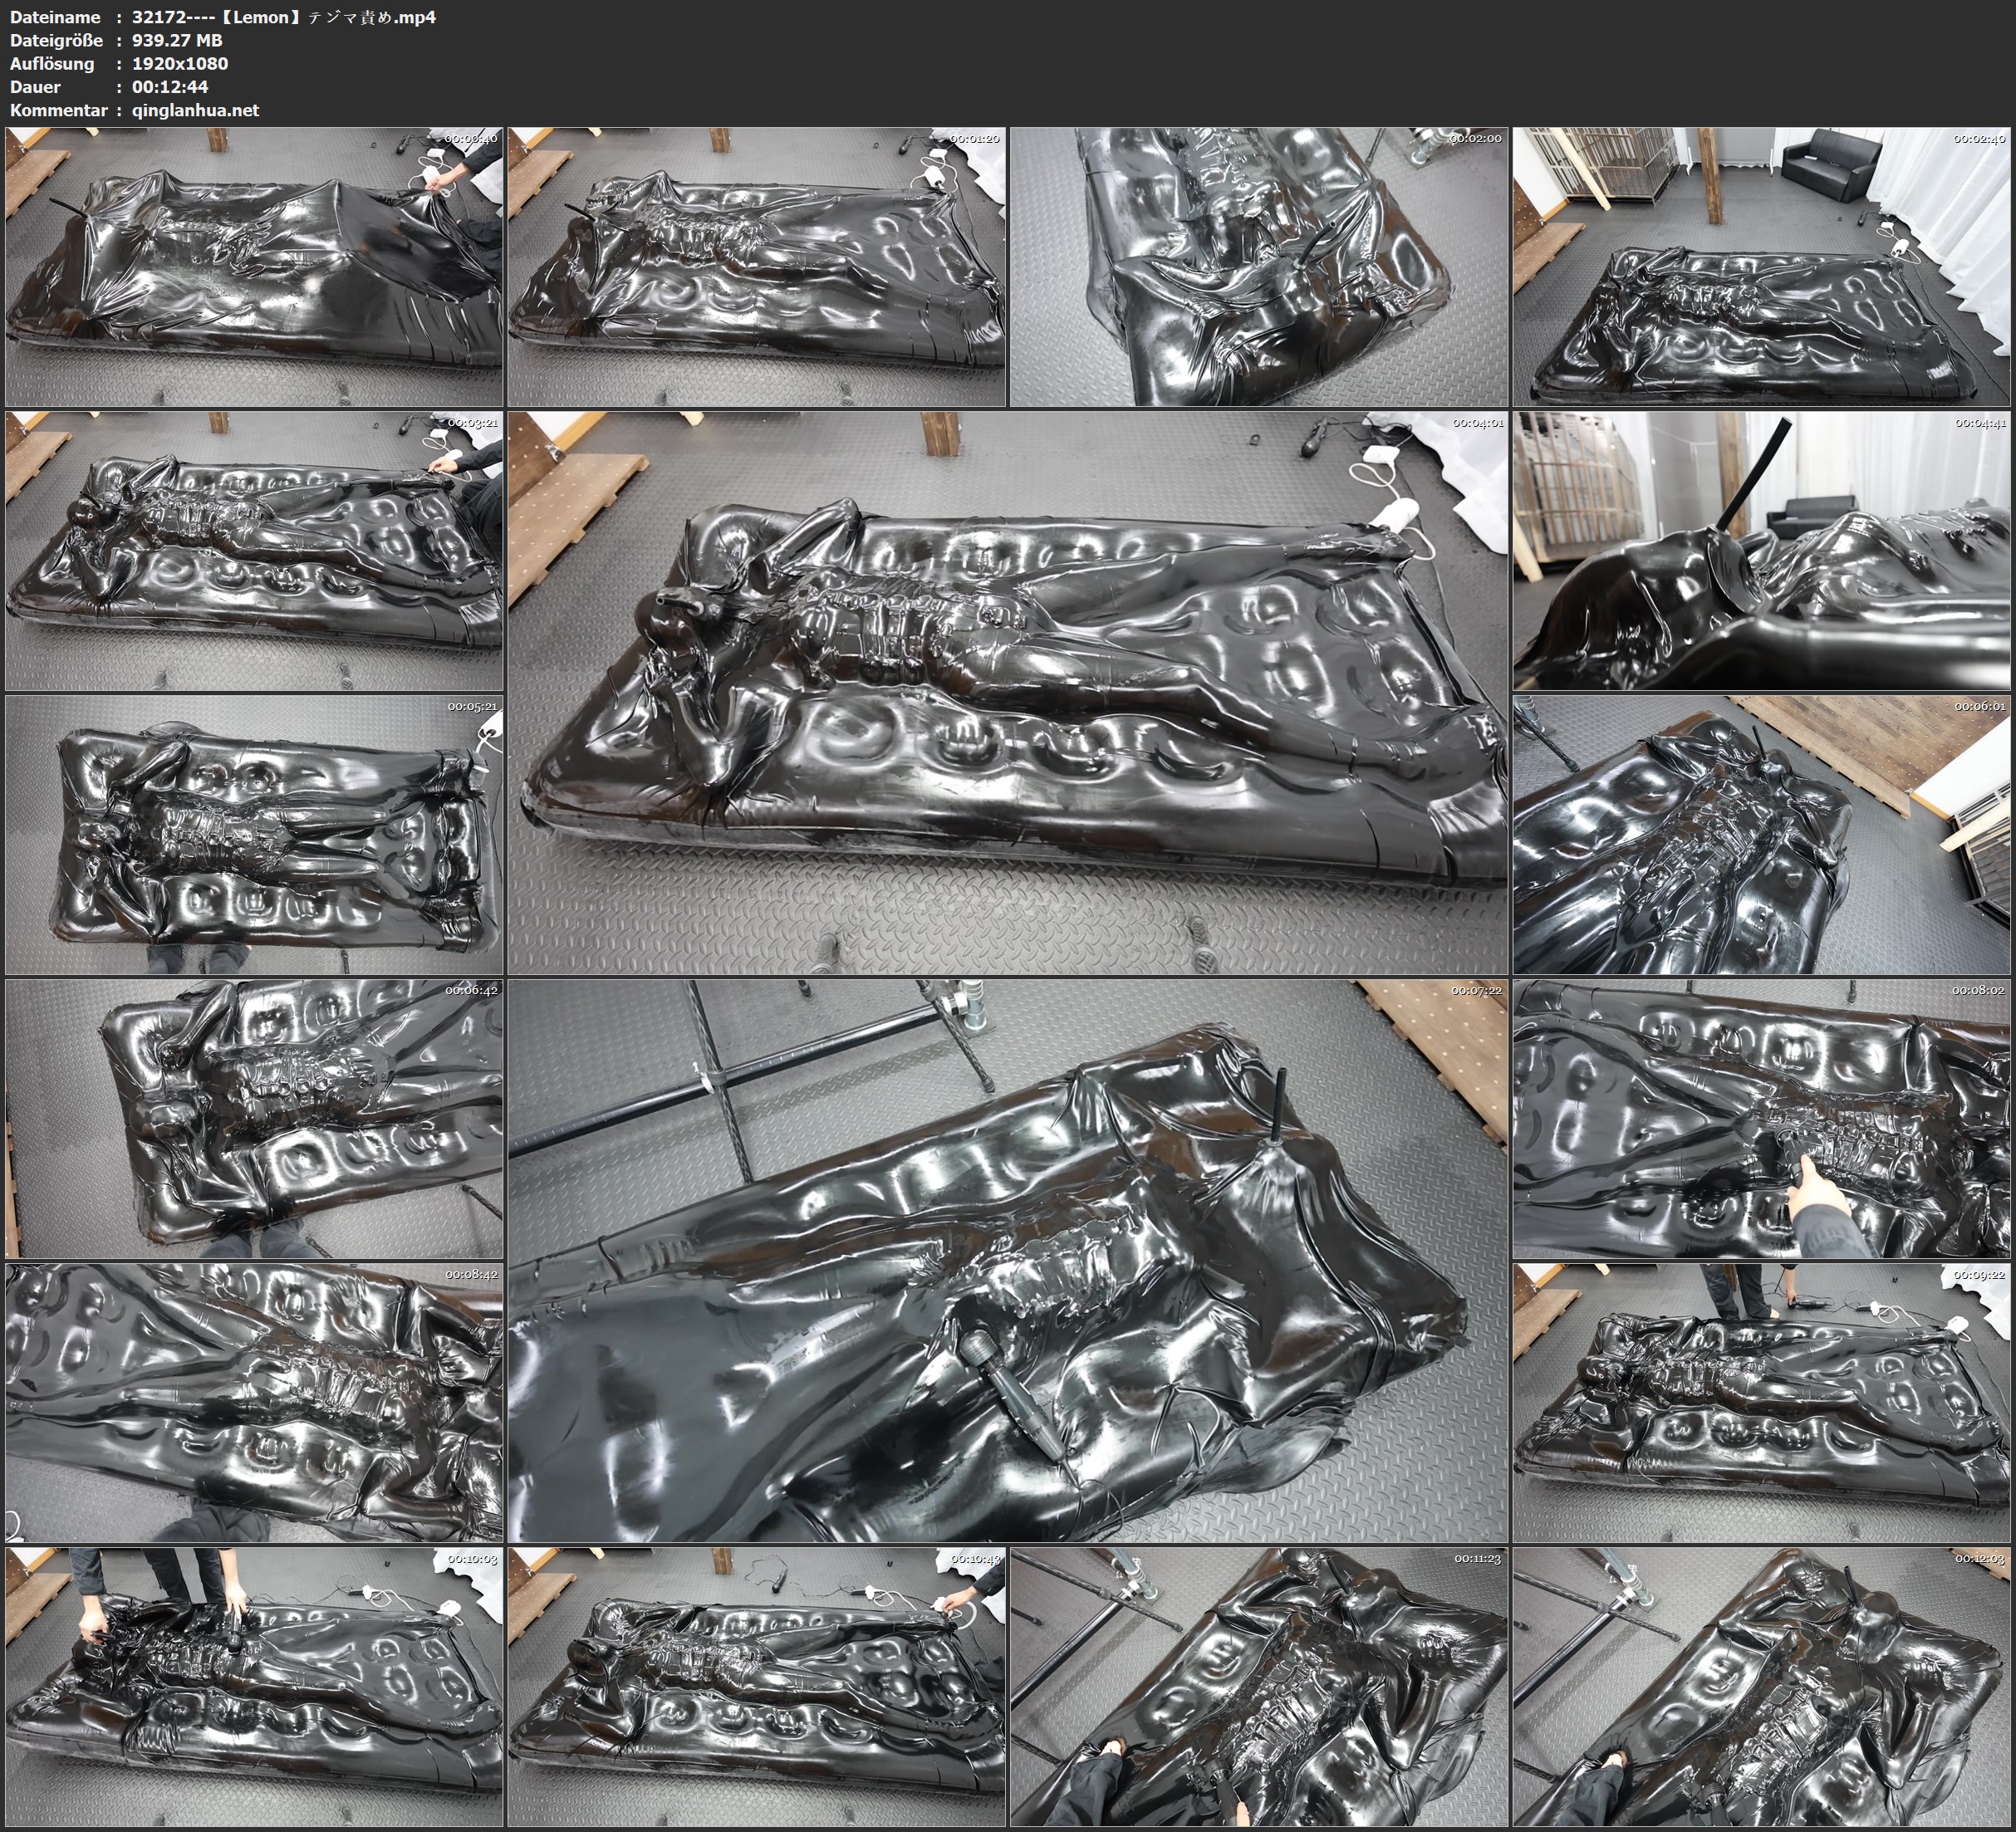This screenshot has height=1832, width=2016.
Task: Open the frame at timestamp 00:01:20
Action: click(756, 266)
